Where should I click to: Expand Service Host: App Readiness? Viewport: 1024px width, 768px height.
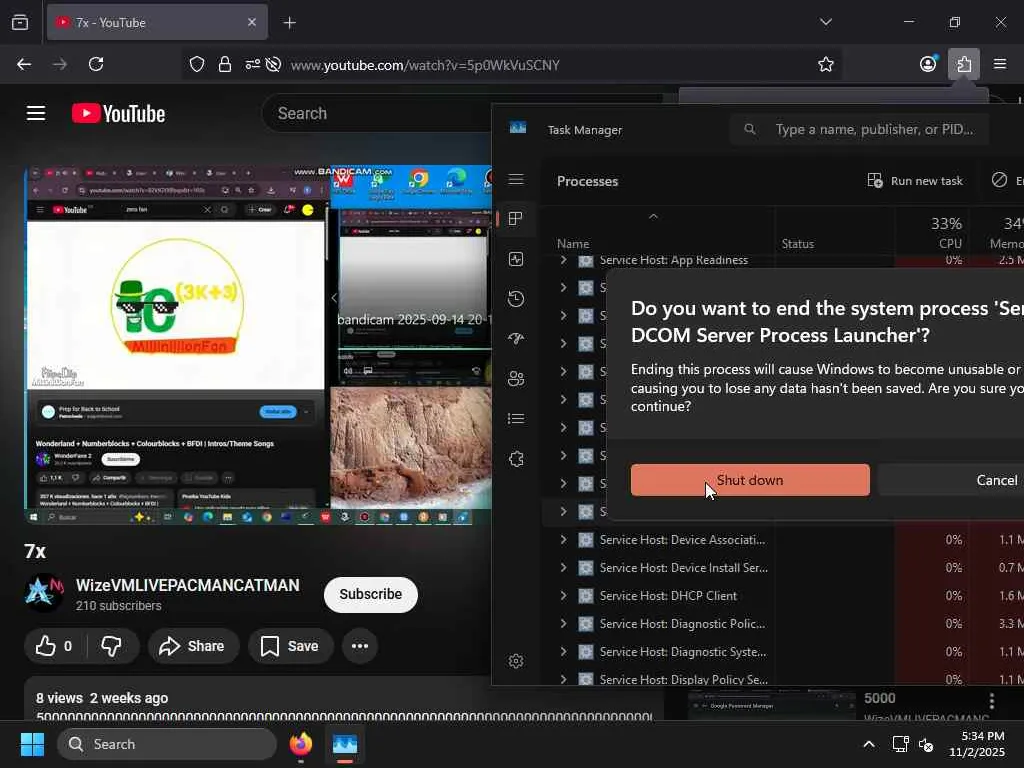[x=563, y=260]
